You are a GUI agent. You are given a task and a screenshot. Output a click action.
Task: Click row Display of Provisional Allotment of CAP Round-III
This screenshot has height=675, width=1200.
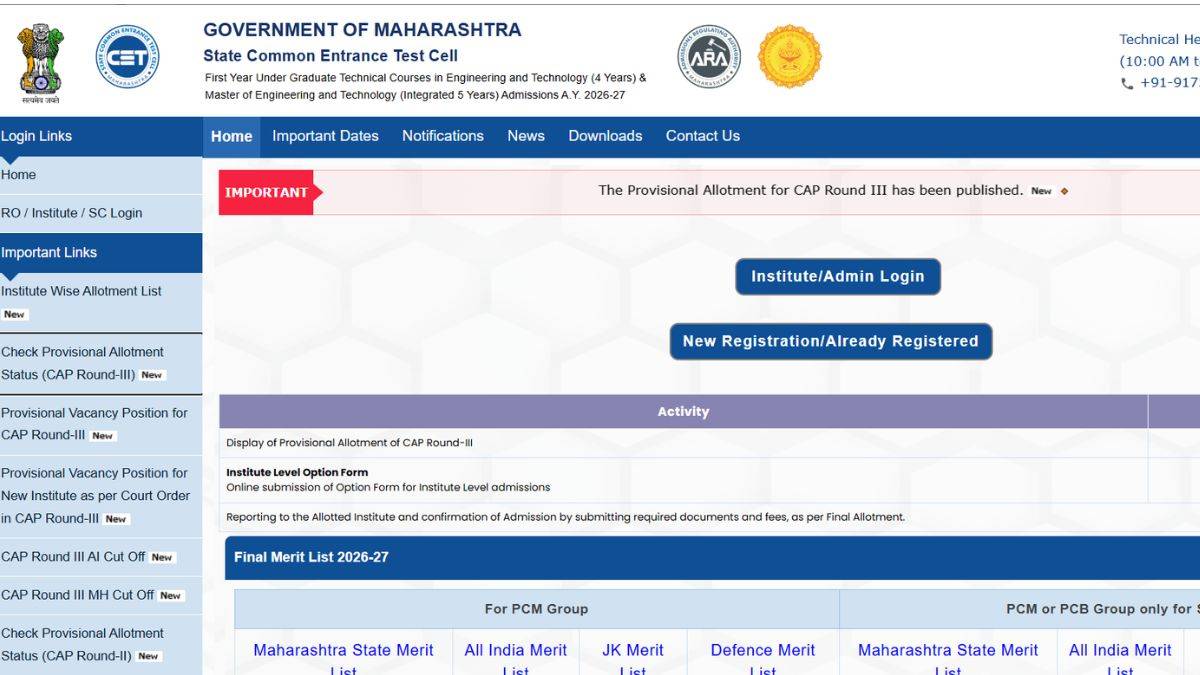tap(683, 443)
